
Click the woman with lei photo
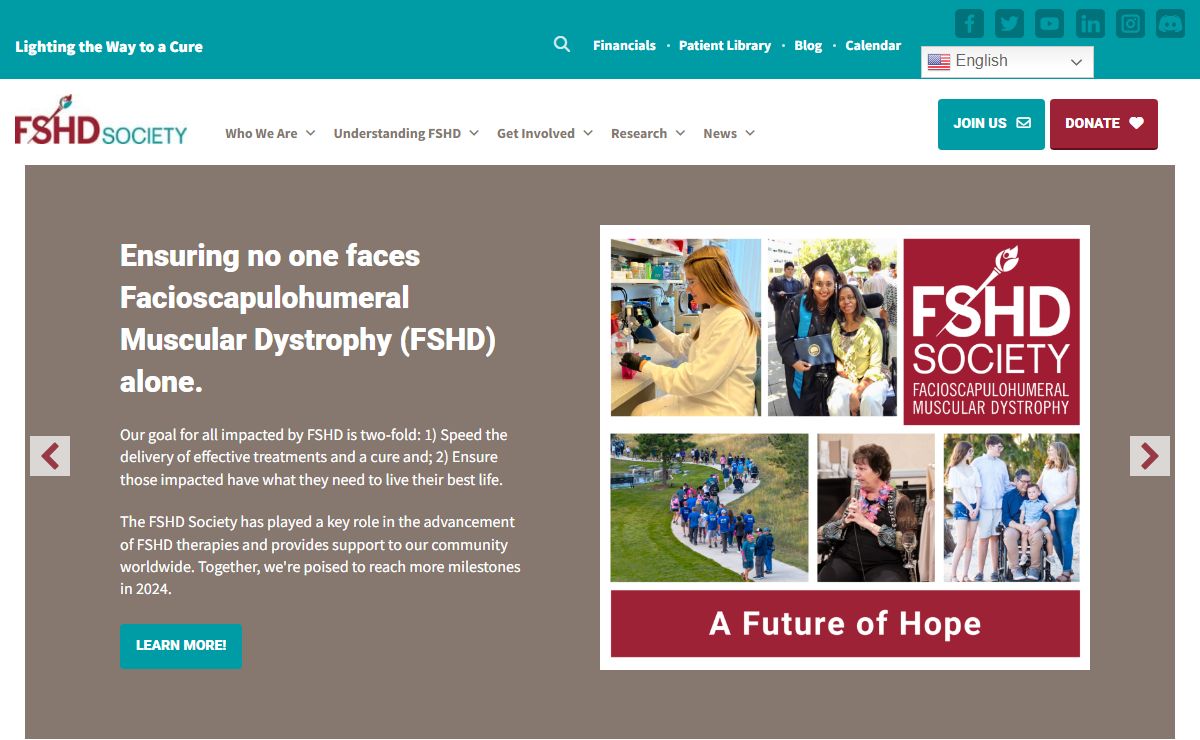[876, 507]
